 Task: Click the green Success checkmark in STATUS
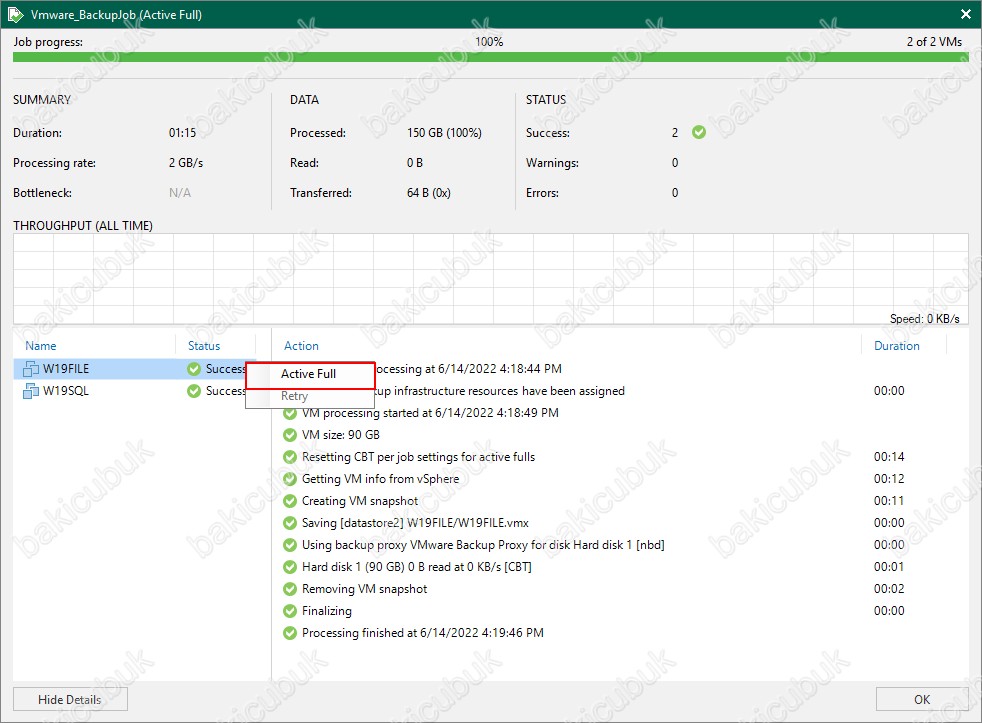point(699,132)
